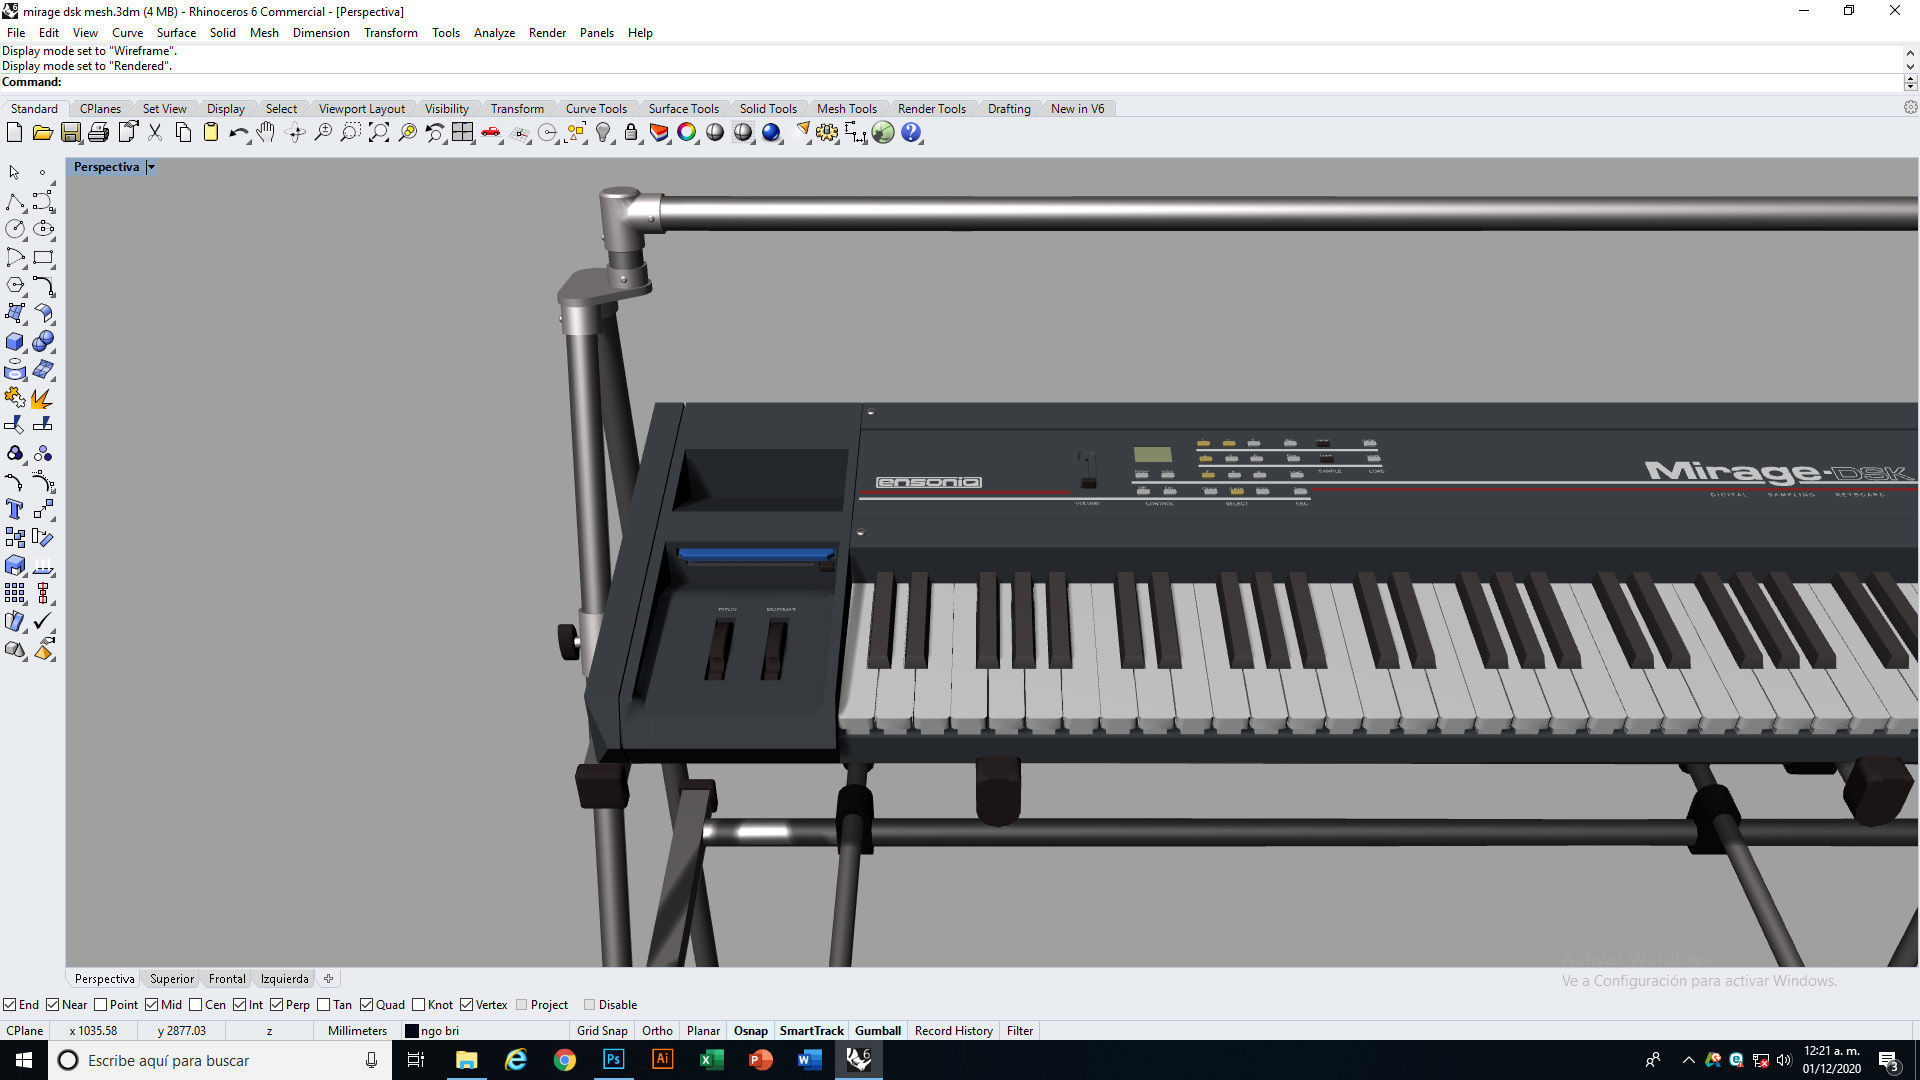Click the blue Render sphere icon
This screenshot has width=1920, height=1080.
tap(771, 132)
